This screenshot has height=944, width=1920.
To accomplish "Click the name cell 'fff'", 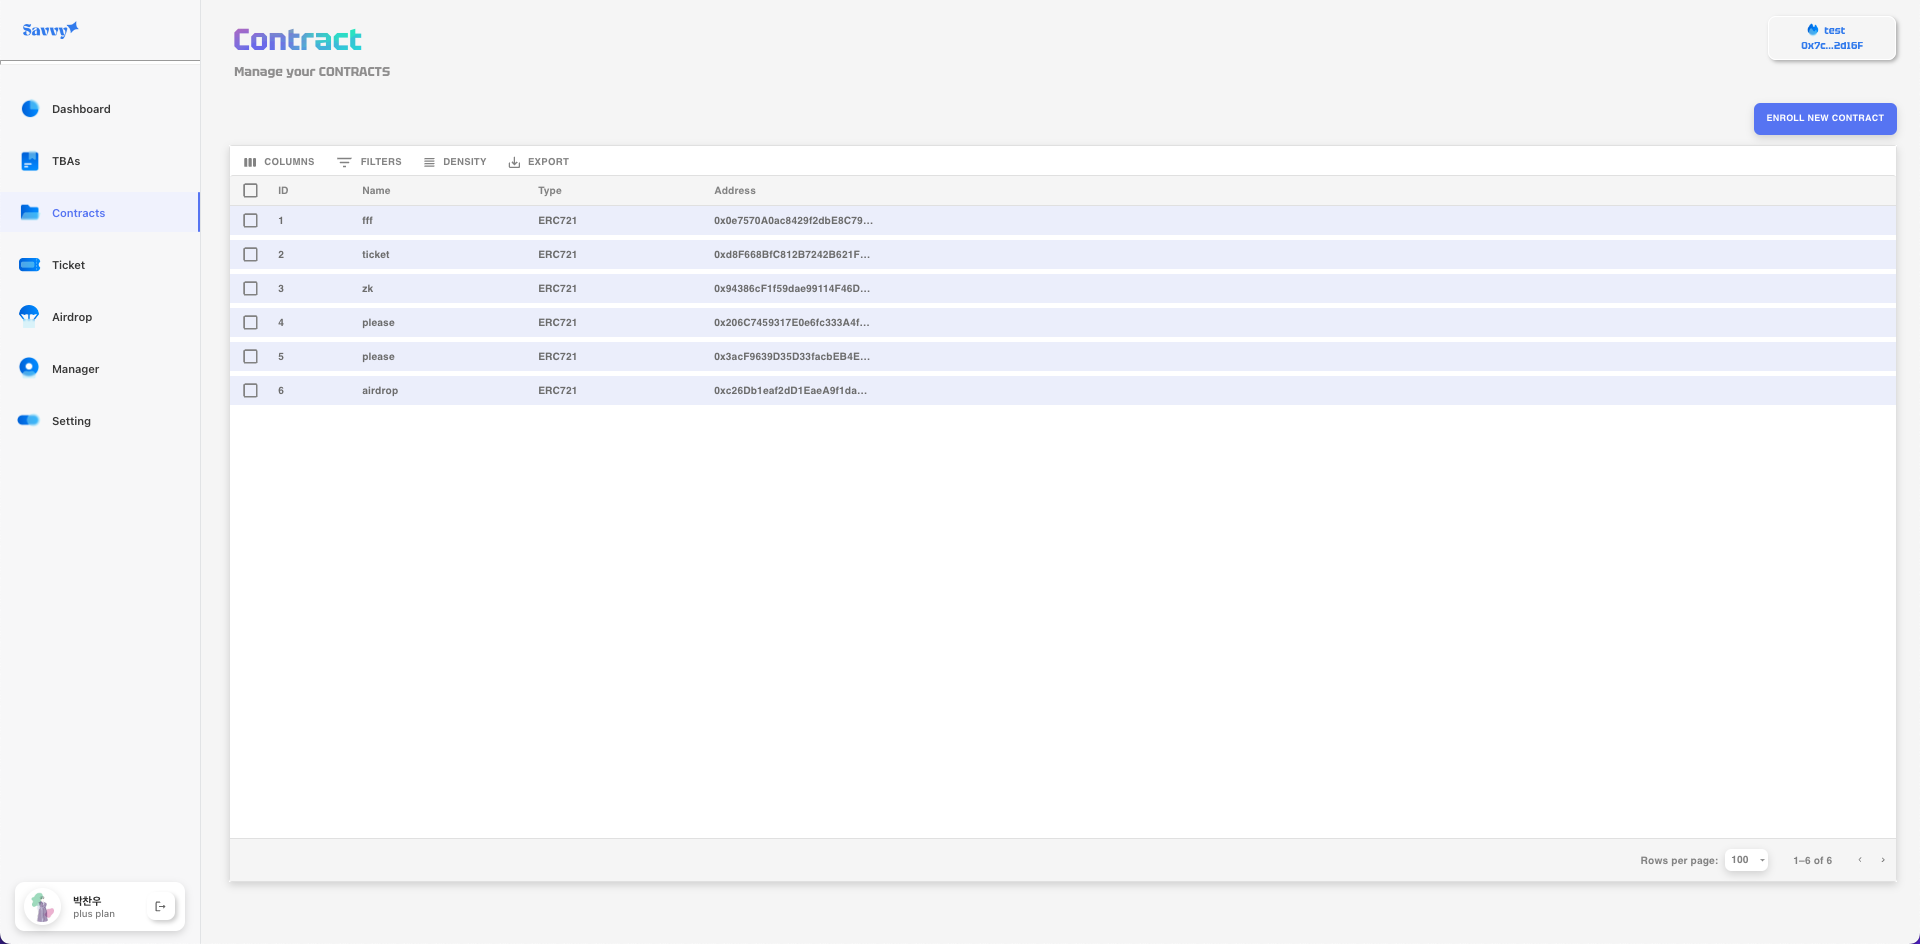I will [x=367, y=220].
